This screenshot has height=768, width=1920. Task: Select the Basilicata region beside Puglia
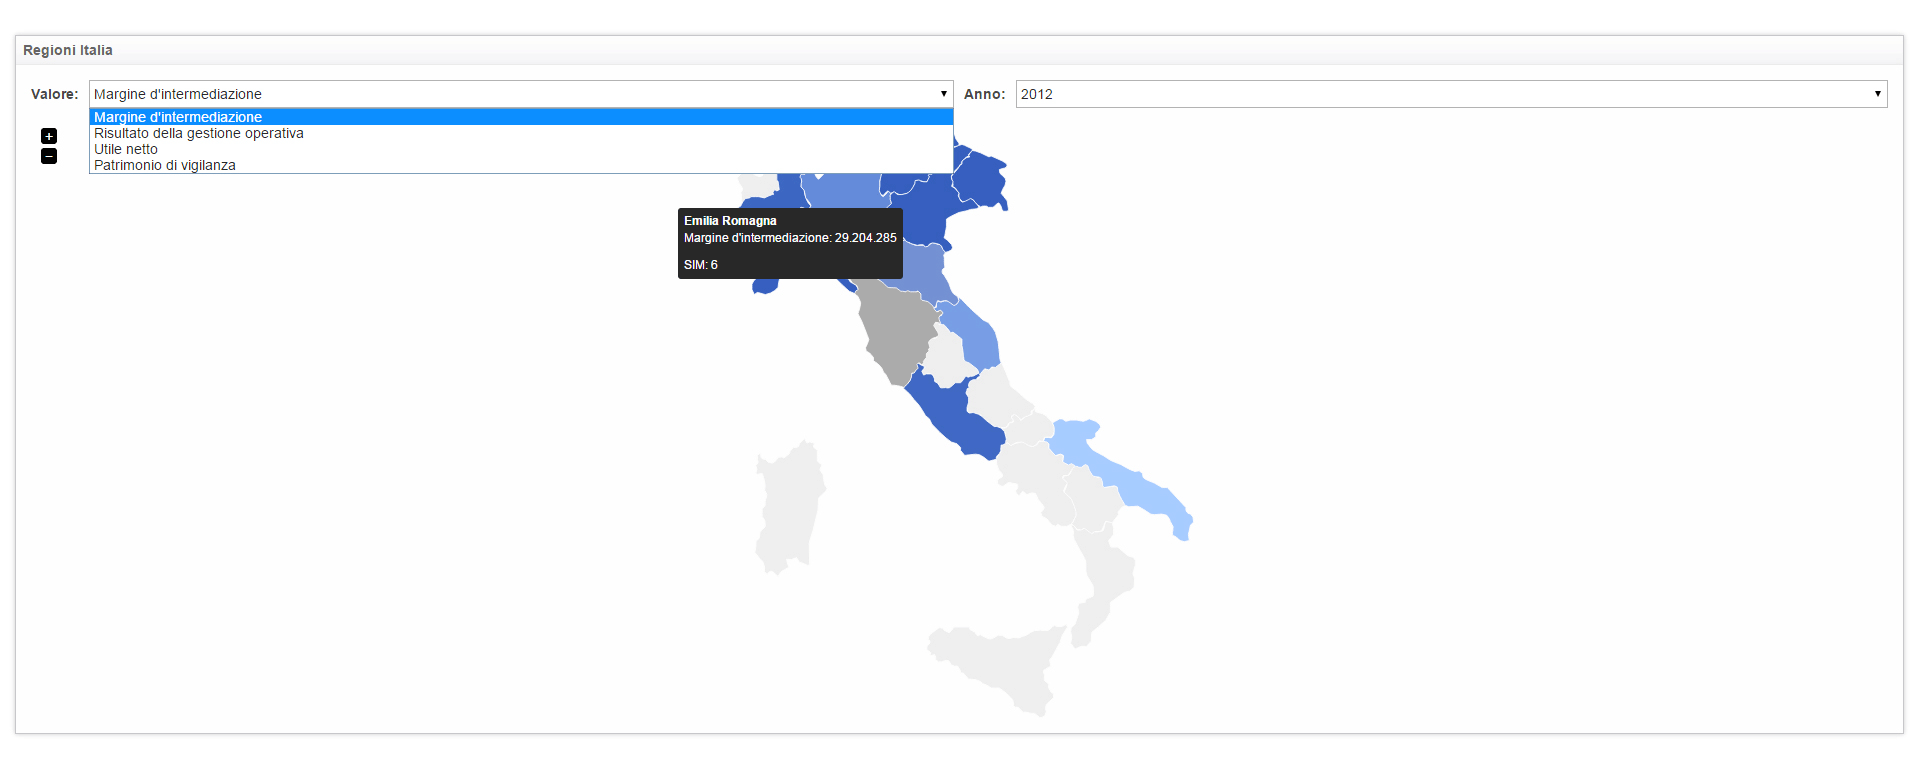pyautogui.click(x=1089, y=500)
